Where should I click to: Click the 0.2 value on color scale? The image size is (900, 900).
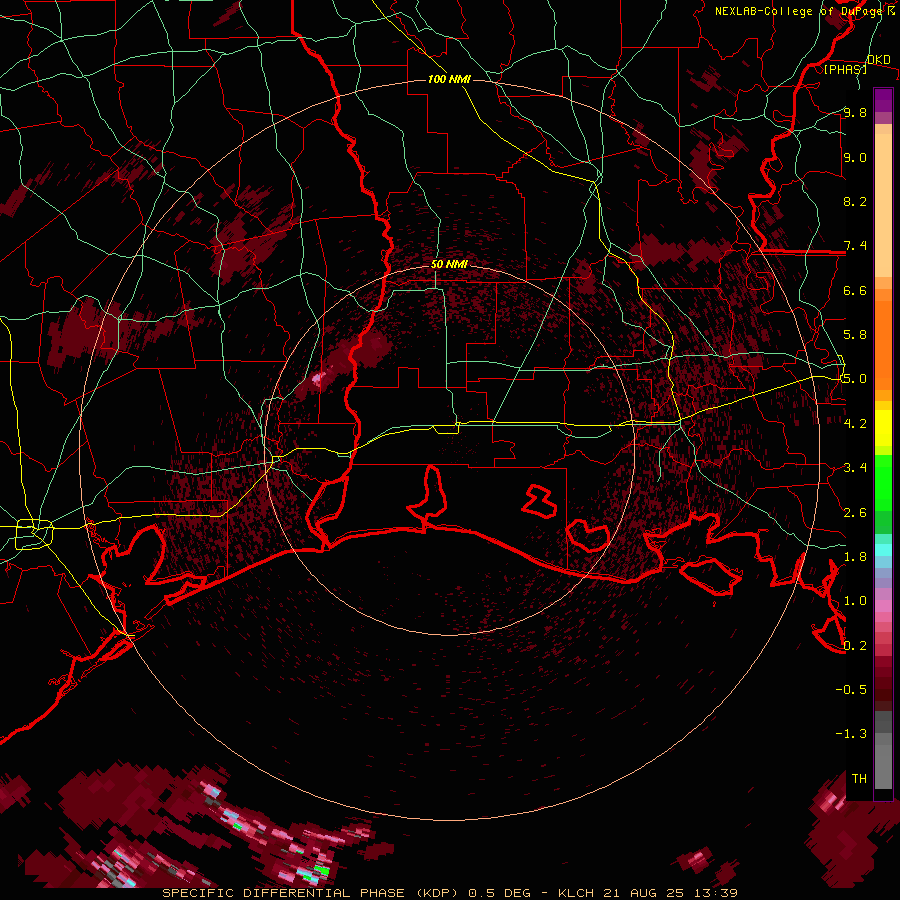point(855,646)
